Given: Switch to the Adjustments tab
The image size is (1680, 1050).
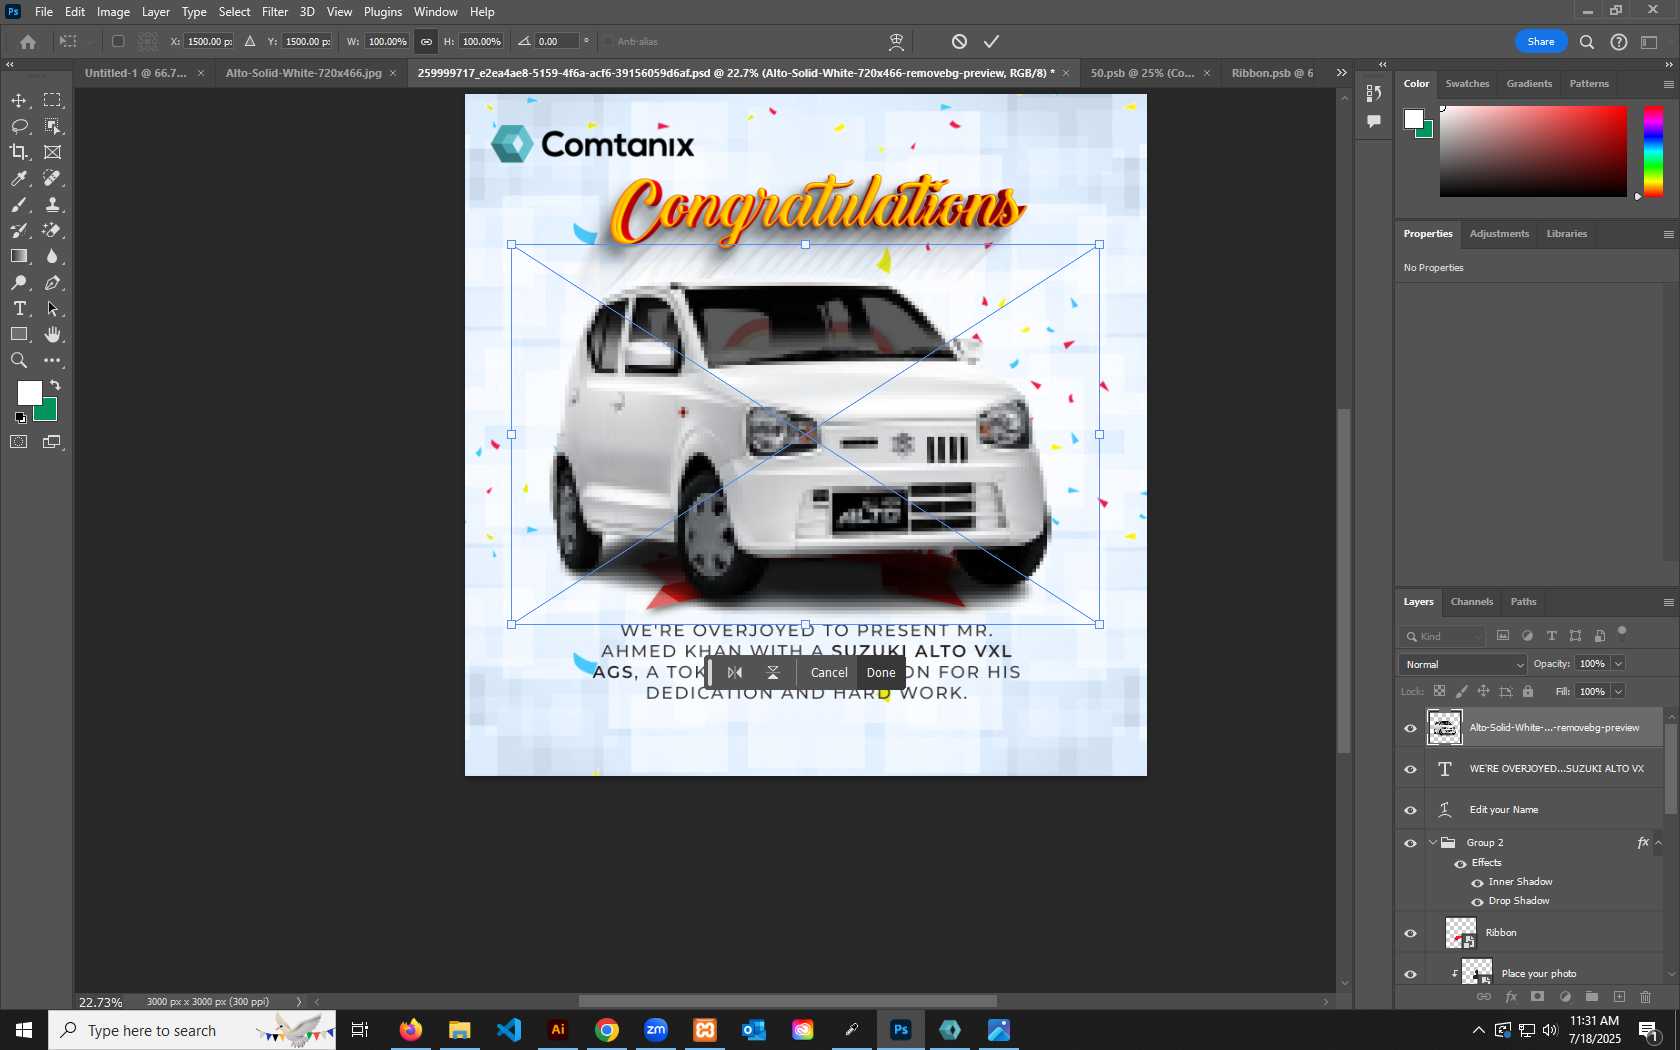Looking at the screenshot, I should click(1499, 234).
